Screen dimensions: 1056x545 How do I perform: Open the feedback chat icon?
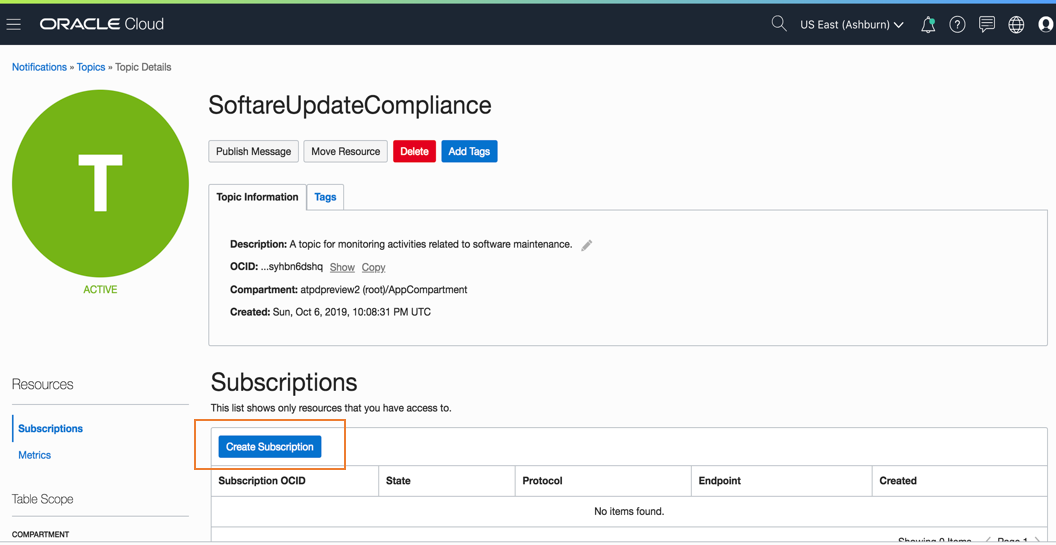click(987, 25)
